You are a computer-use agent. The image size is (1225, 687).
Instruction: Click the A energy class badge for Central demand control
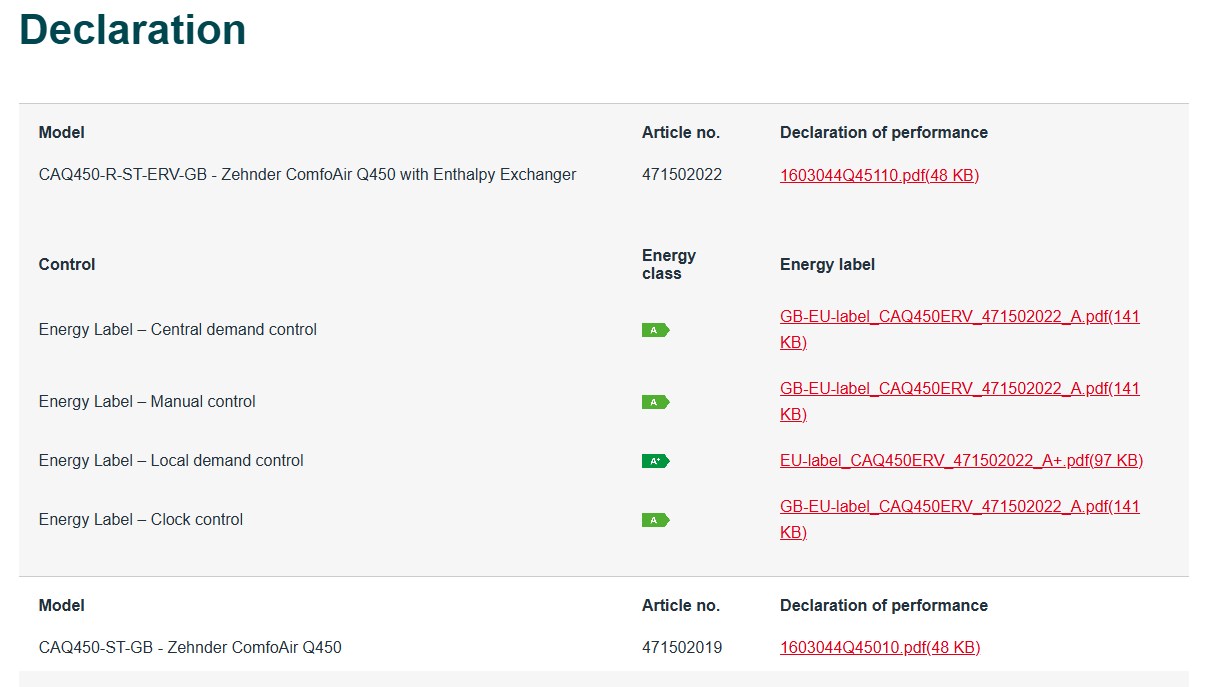tap(655, 330)
